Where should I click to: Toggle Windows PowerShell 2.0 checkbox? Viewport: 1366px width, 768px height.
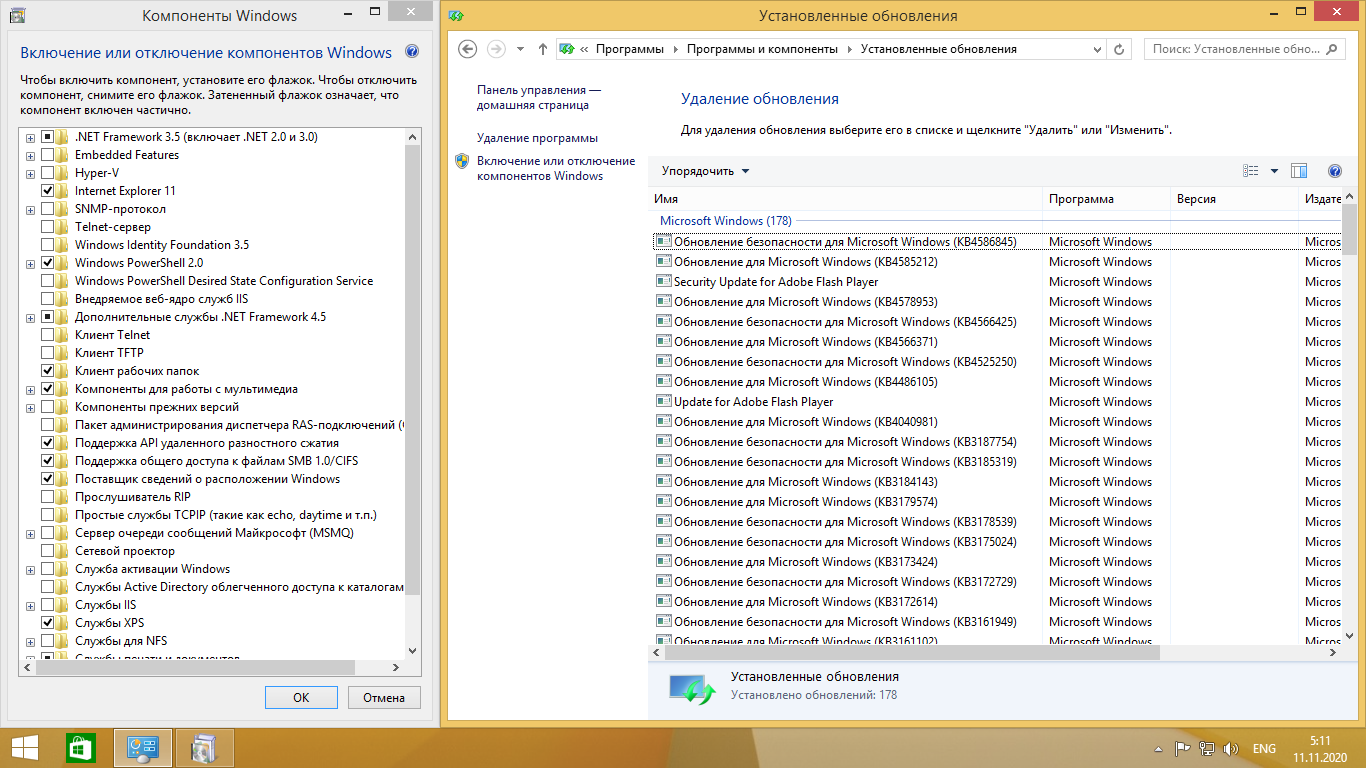(48, 263)
